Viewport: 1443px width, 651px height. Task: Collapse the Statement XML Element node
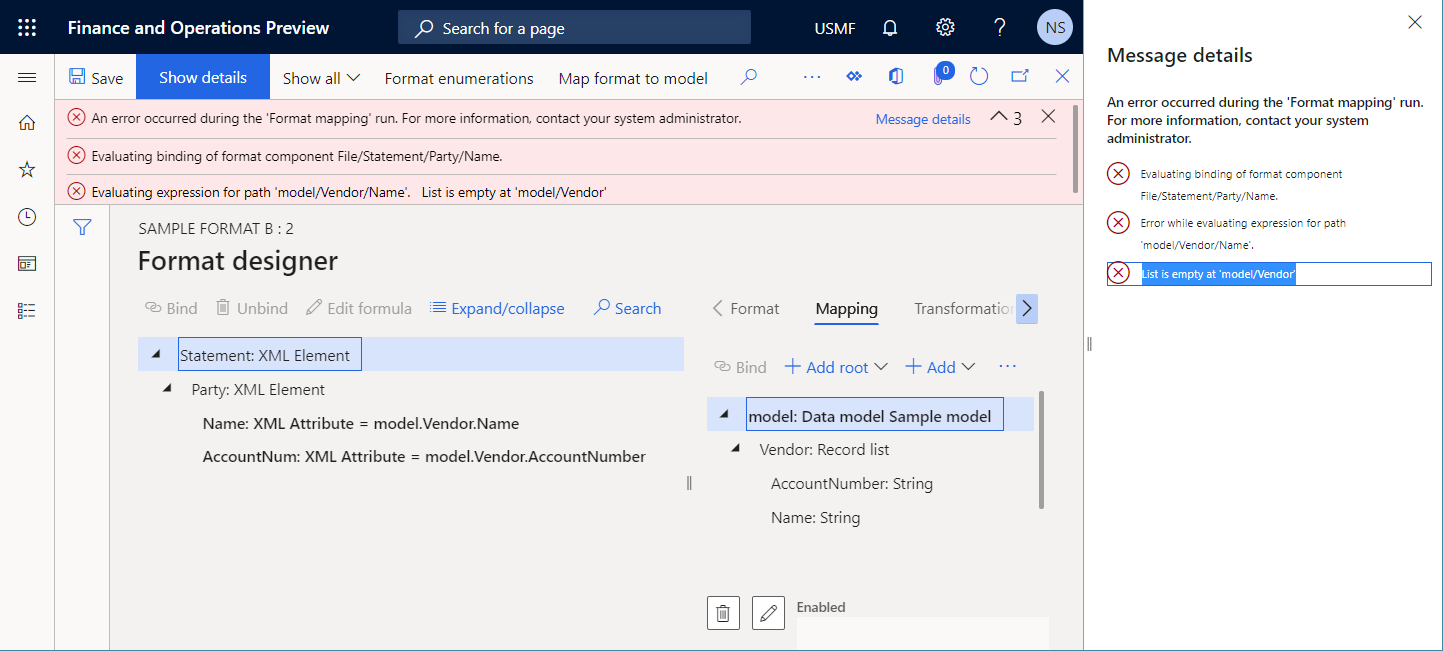click(x=155, y=354)
